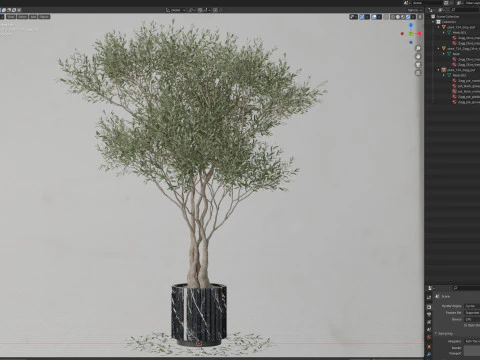480x360 pixels.
Task: Open the Render Engine dropdown
Action: 472,306
